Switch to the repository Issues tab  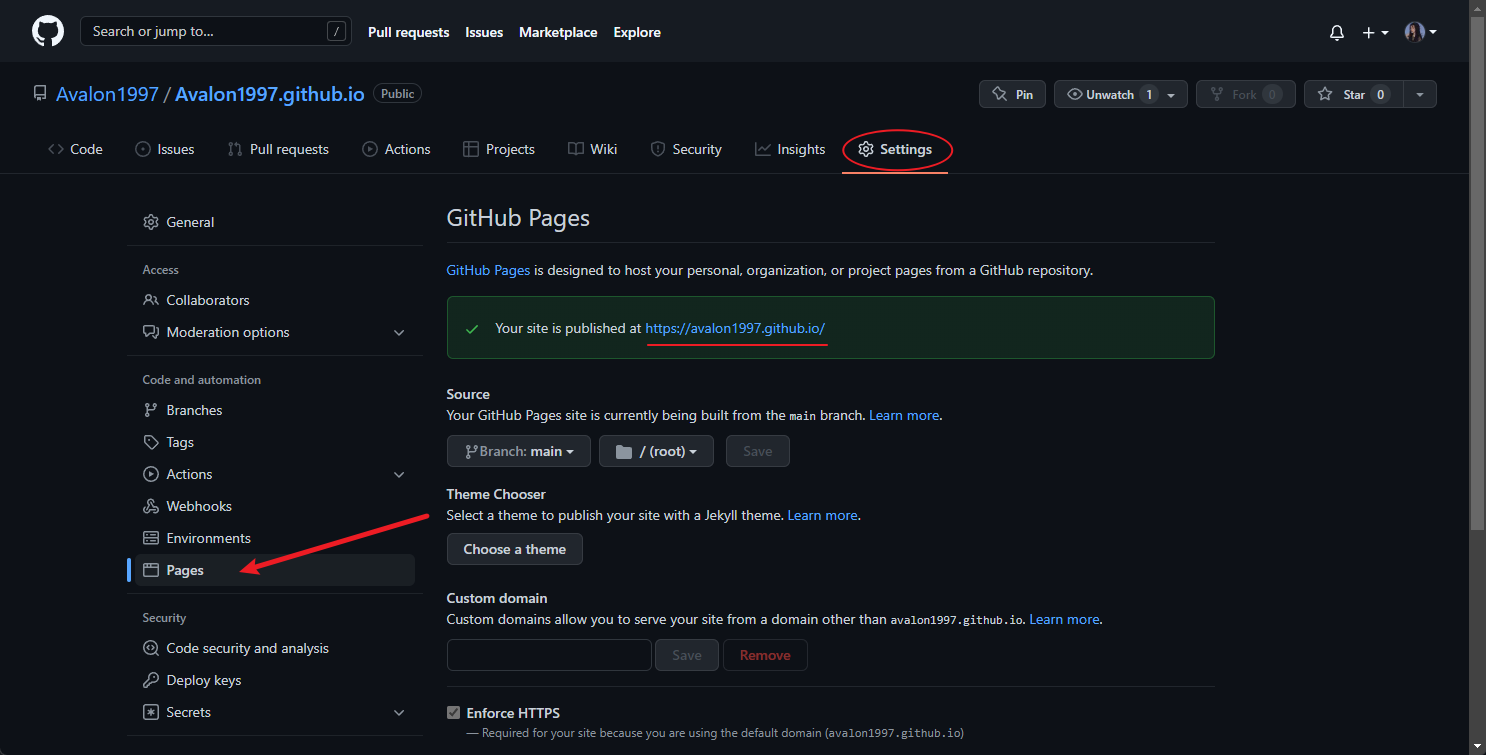tap(164, 149)
